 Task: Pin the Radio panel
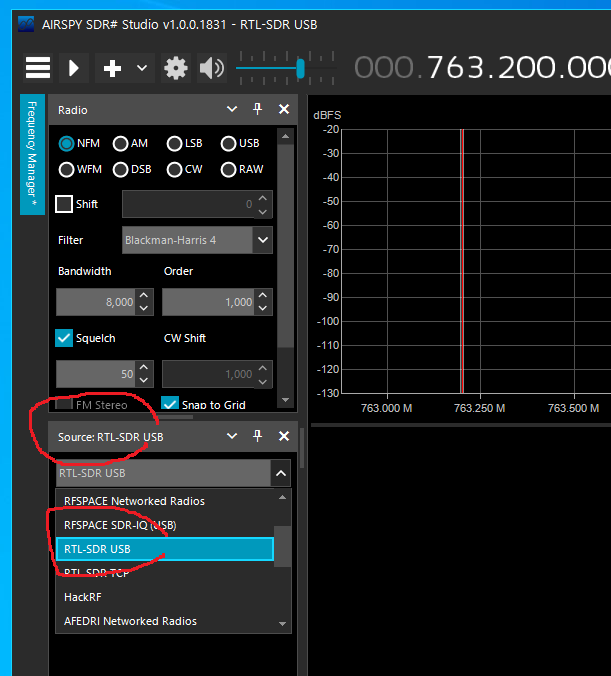coord(258,109)
